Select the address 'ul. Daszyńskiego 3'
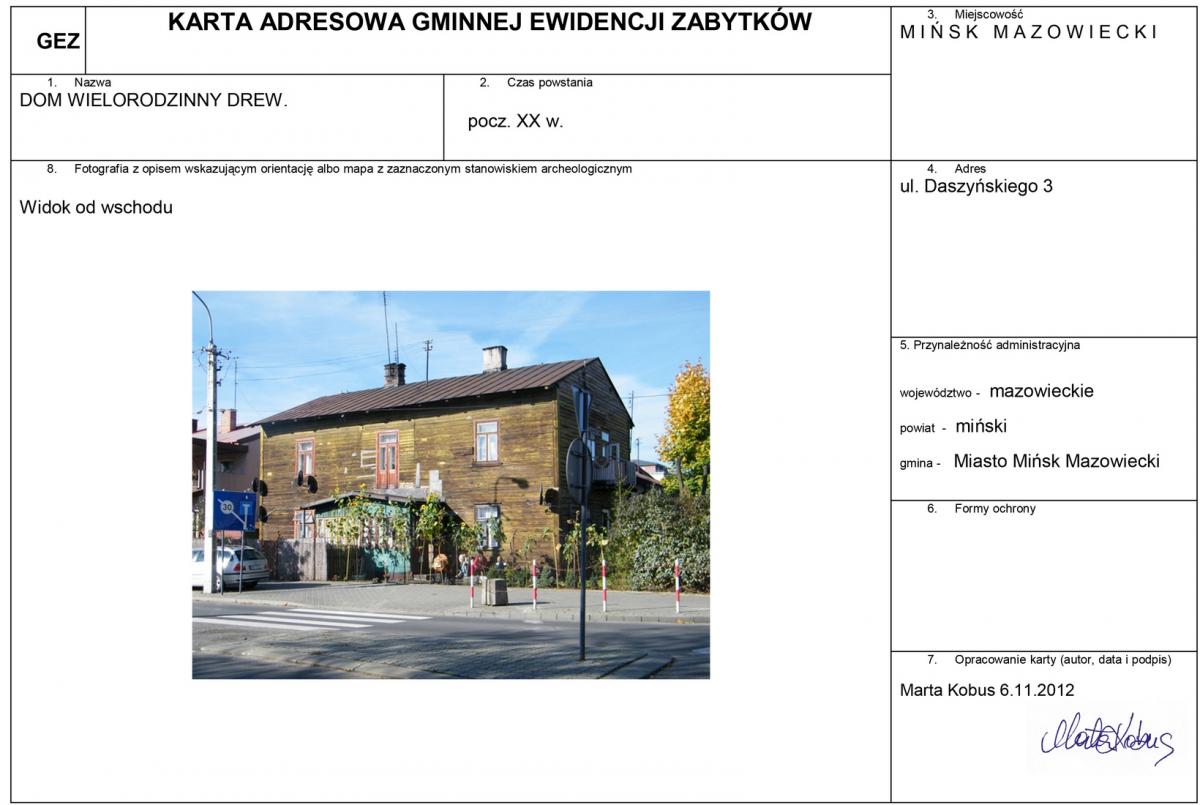The height and width of the screenshot is (805, 1200). tap(976, 186)
